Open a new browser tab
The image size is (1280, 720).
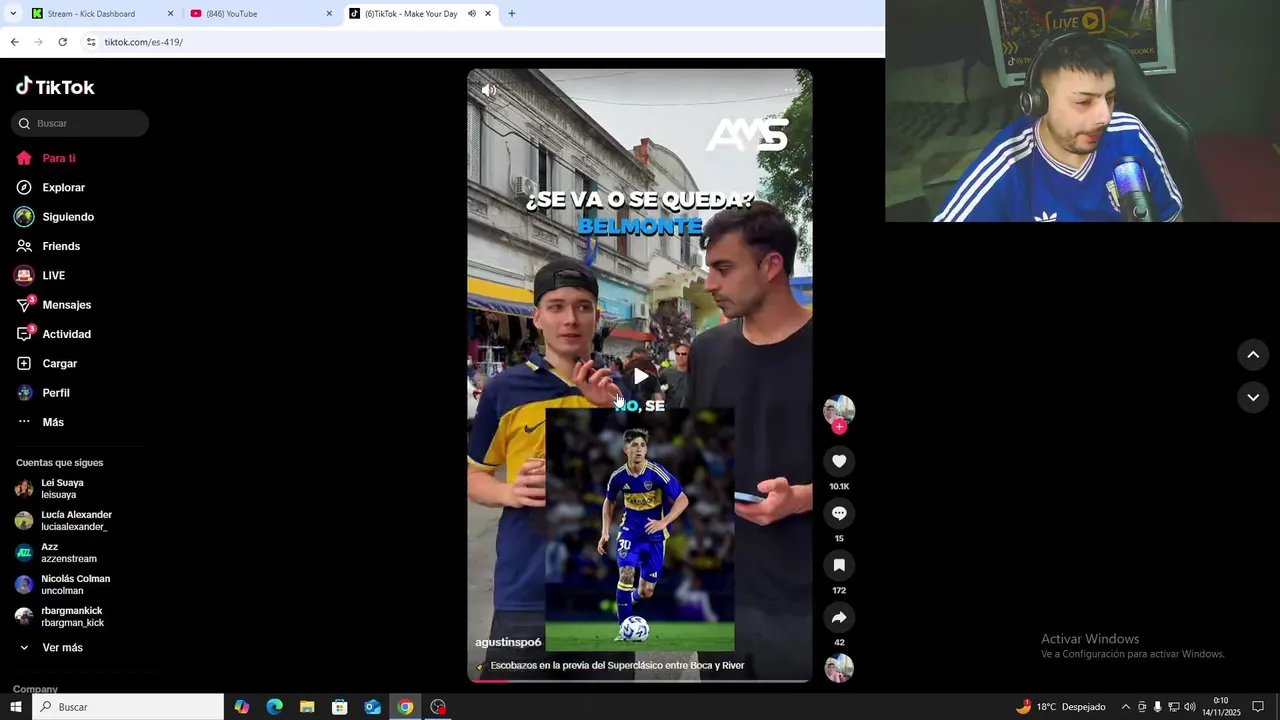(x=512, y=14)
